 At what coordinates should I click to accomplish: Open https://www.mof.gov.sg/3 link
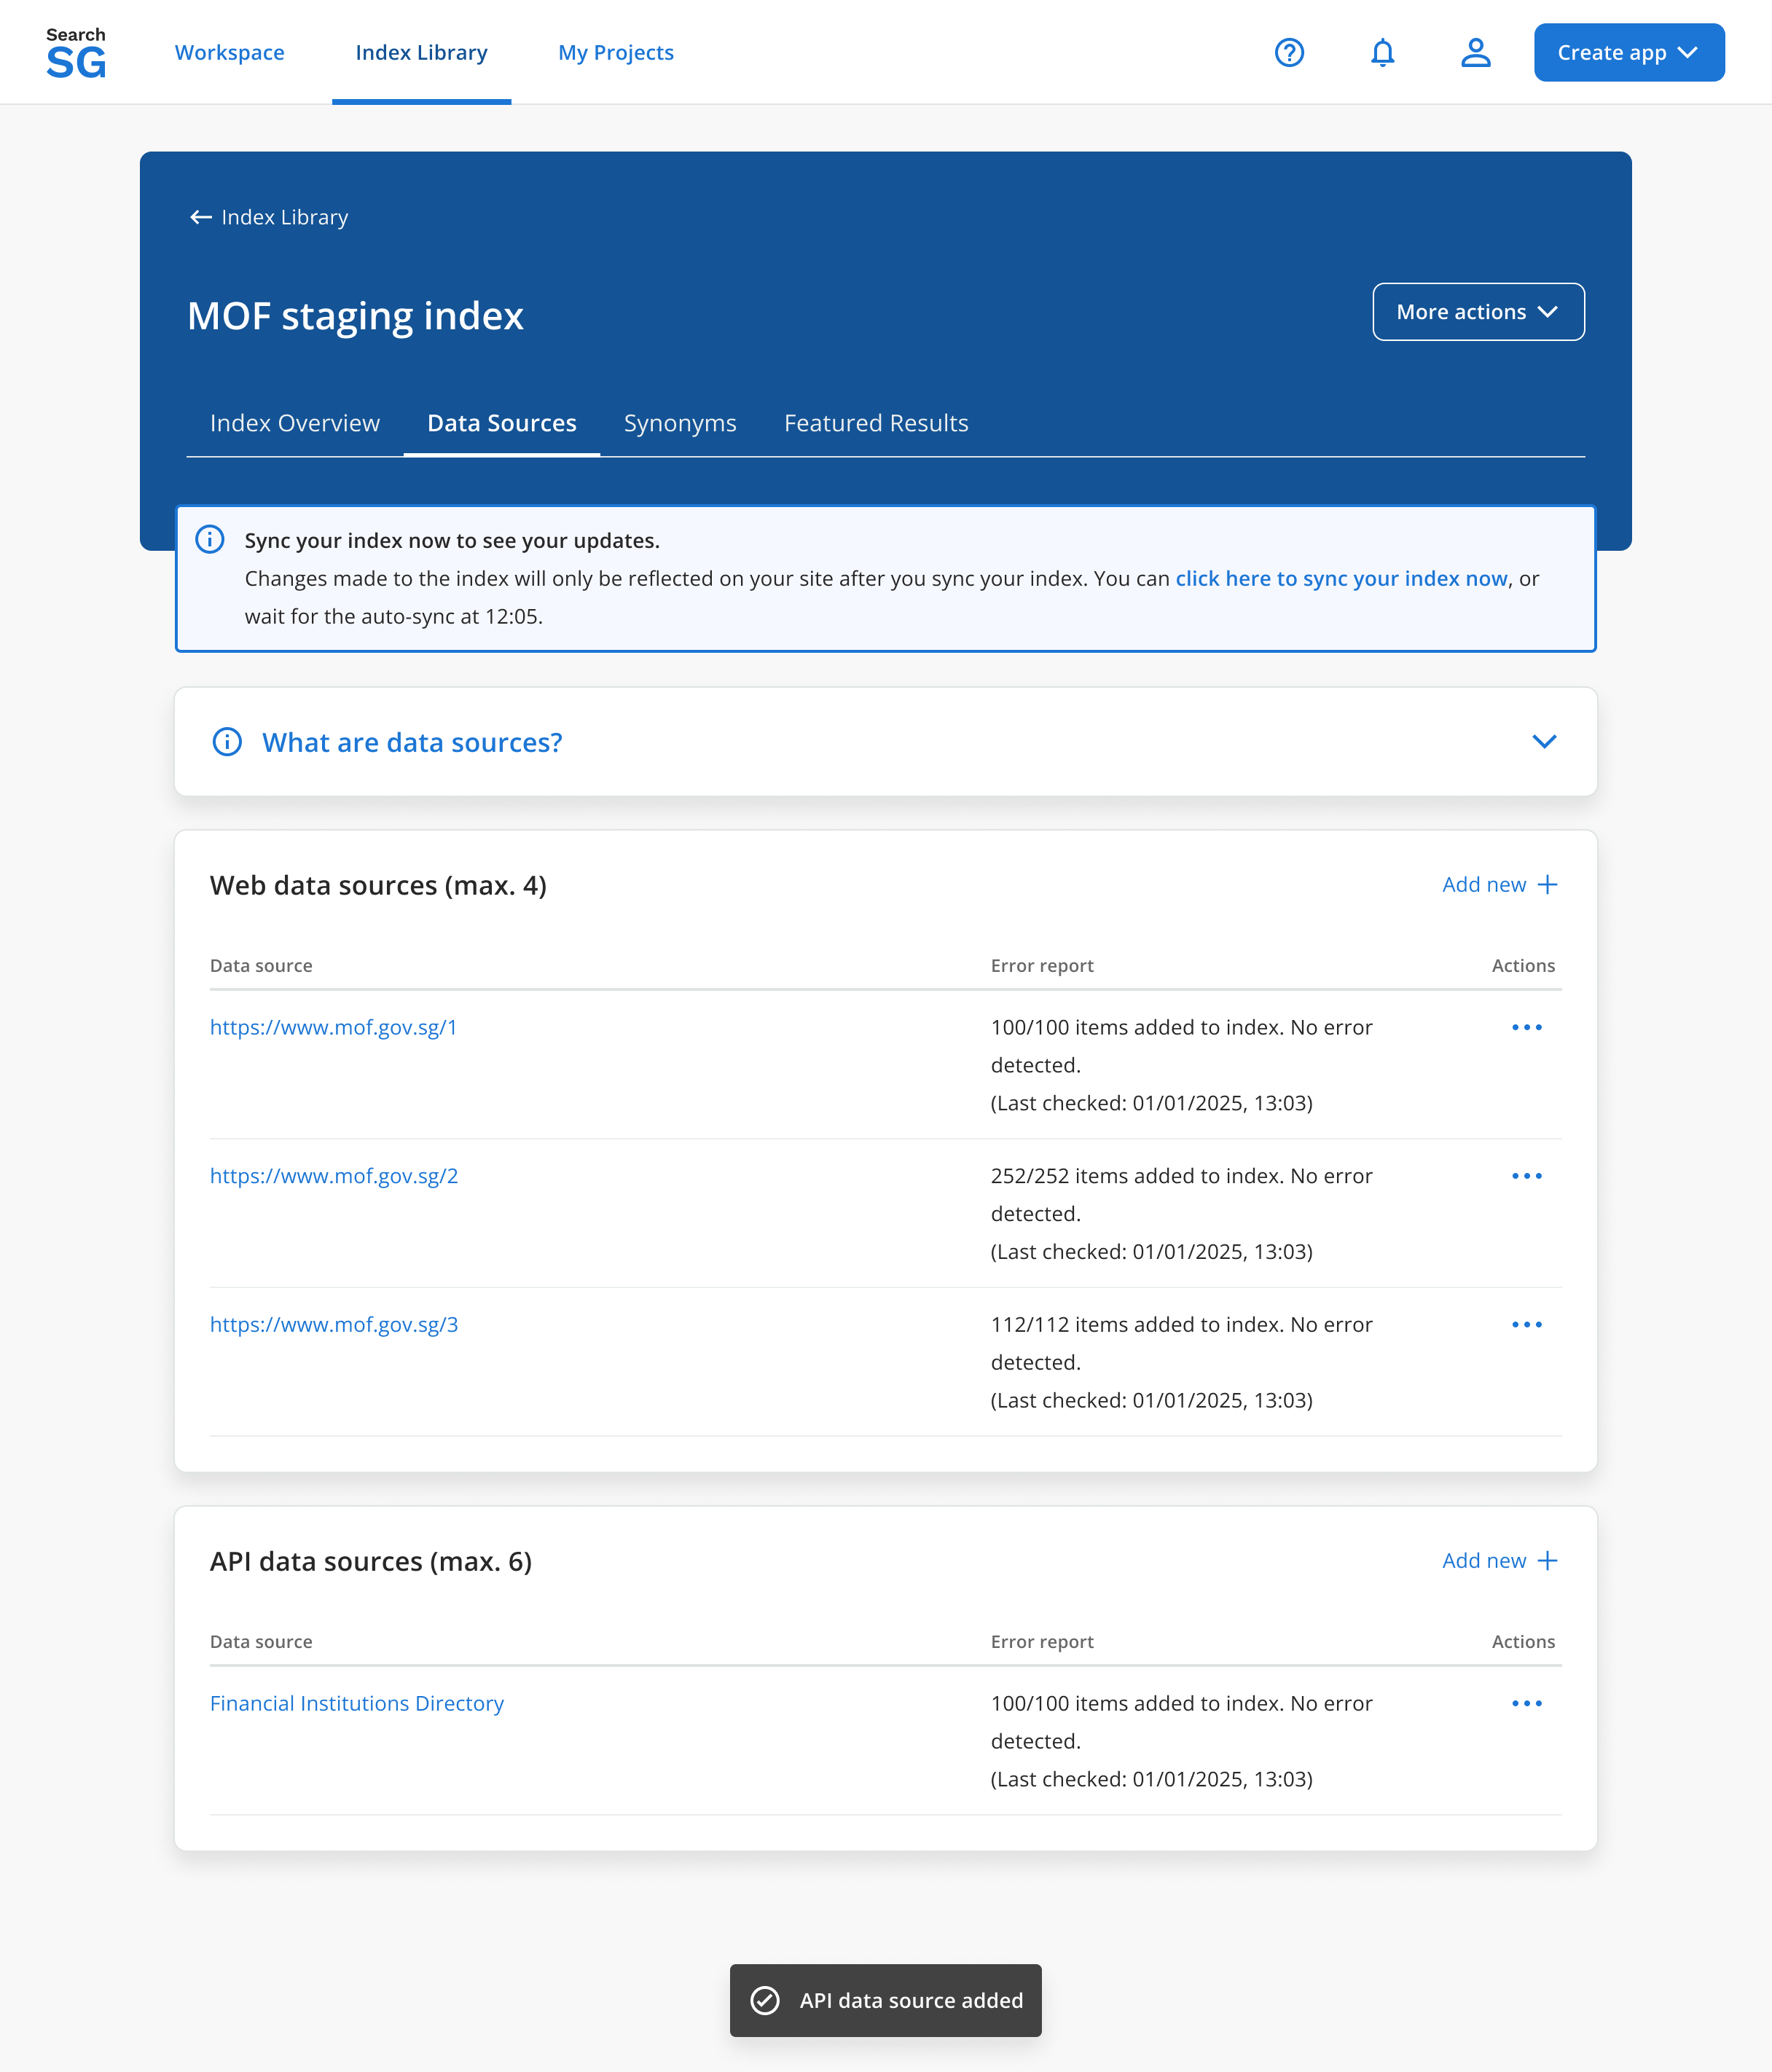(x=333, y=1324)
